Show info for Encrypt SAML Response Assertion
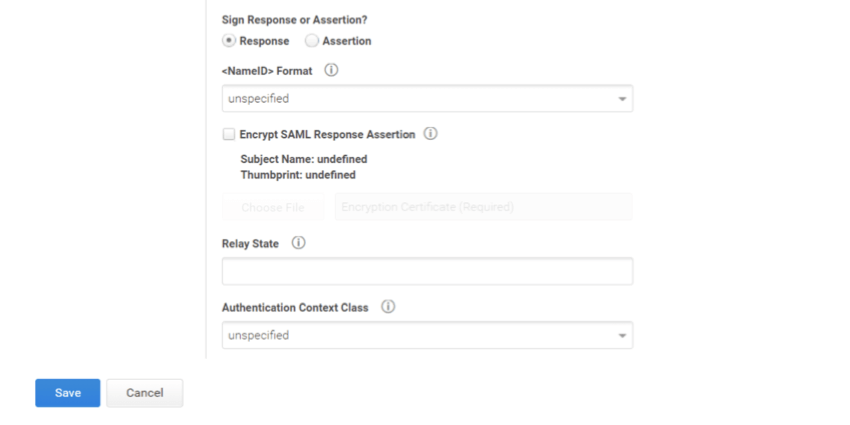Screen dimensions: 850x425 pyautogui.click(x=431, y=133)
